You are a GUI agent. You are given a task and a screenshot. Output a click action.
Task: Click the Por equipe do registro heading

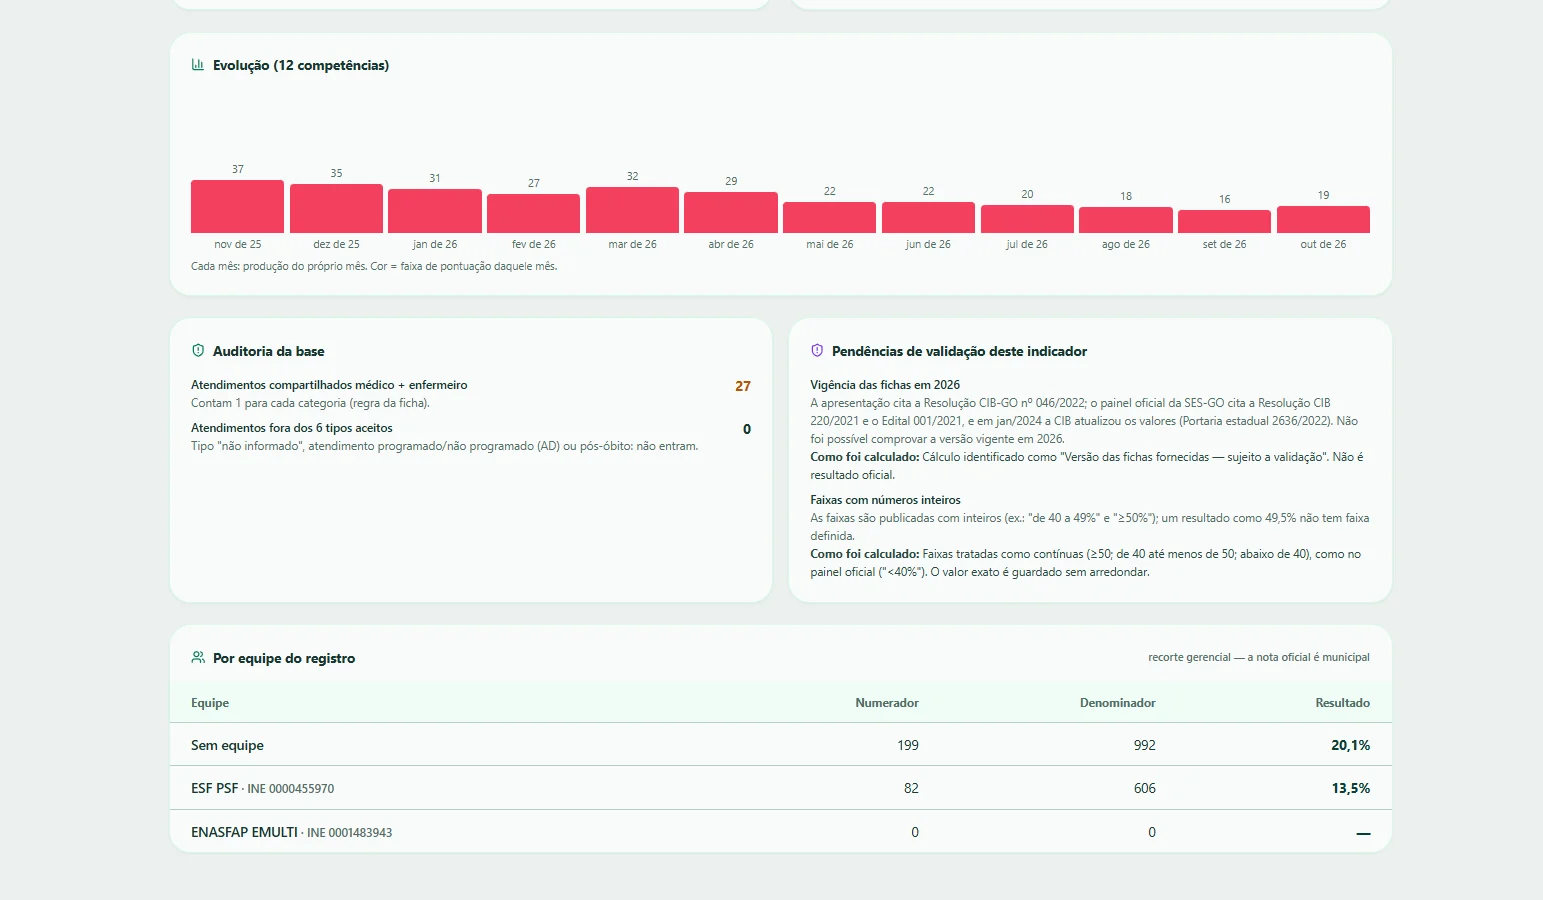click(x=284, y=658)
